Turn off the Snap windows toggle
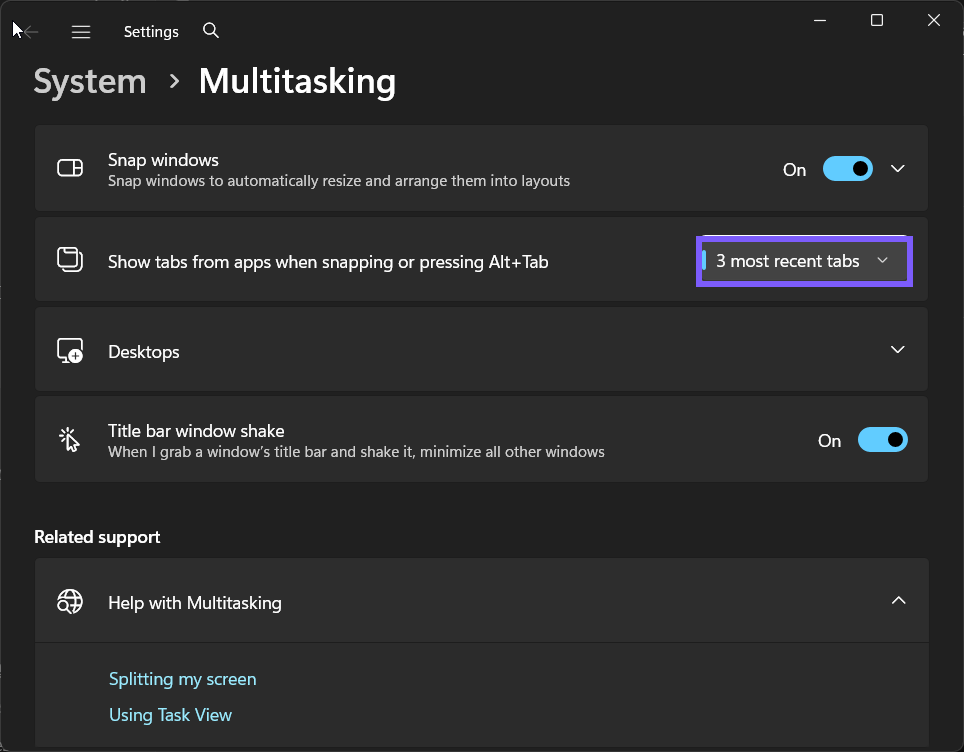 [848, 168]
